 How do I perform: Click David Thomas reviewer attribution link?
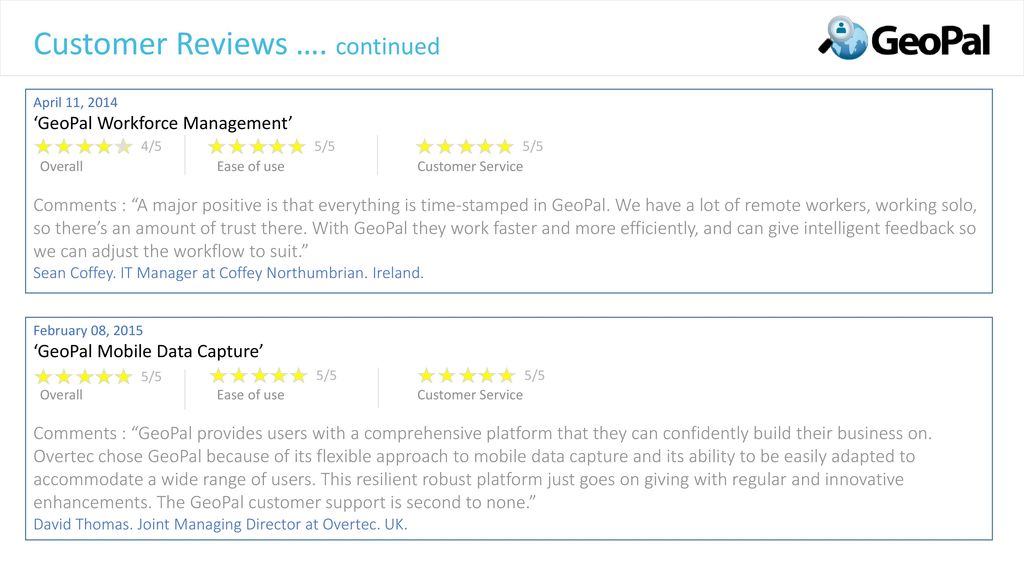pos(220,524)
